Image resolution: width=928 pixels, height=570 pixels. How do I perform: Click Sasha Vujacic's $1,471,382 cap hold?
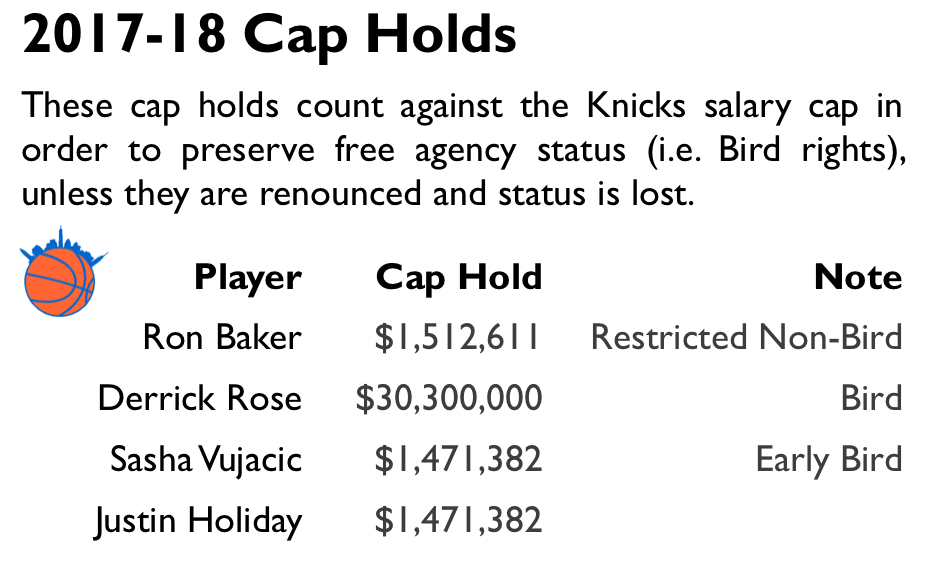coord(458,459)
